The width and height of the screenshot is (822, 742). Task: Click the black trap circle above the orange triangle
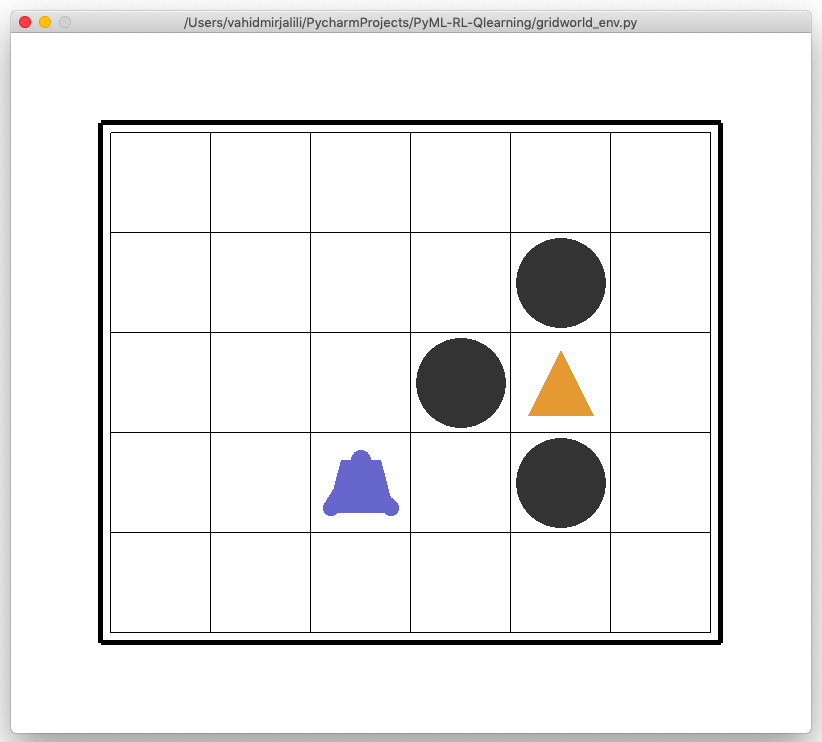[560, 283]
